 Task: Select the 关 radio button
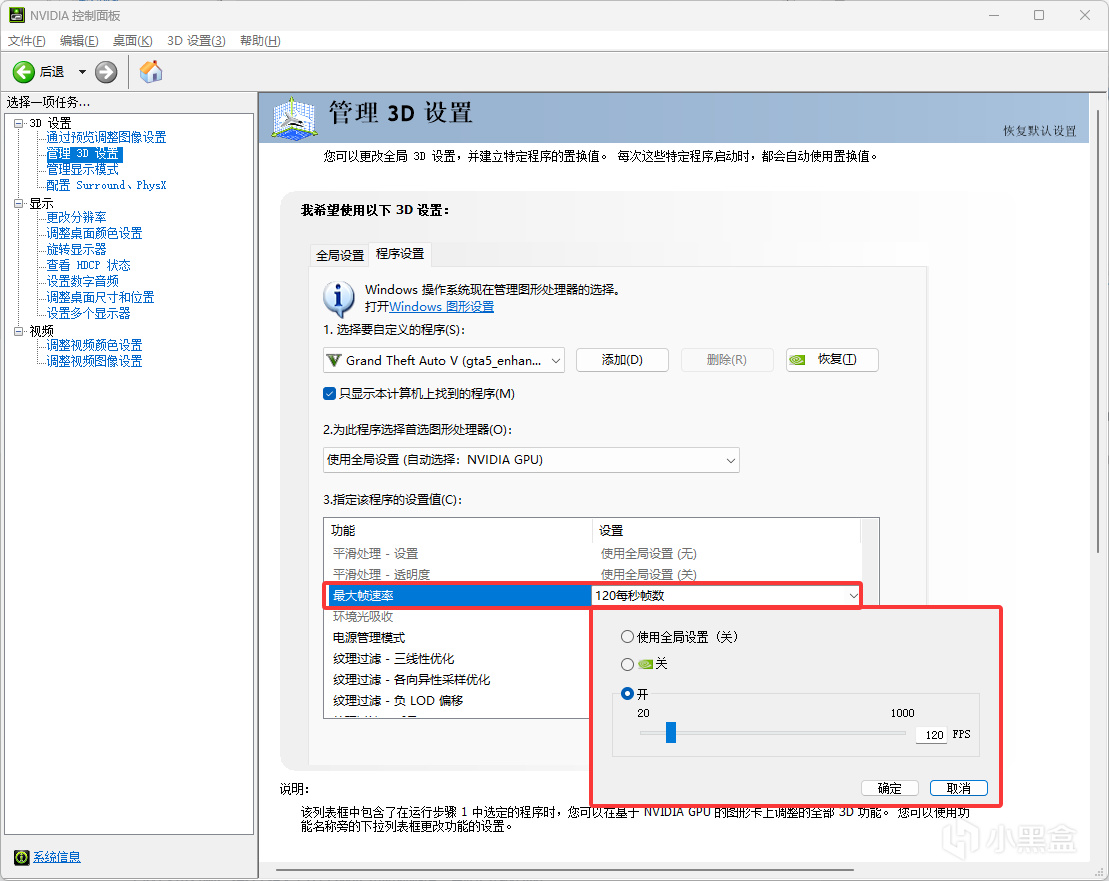pos(627,665)
